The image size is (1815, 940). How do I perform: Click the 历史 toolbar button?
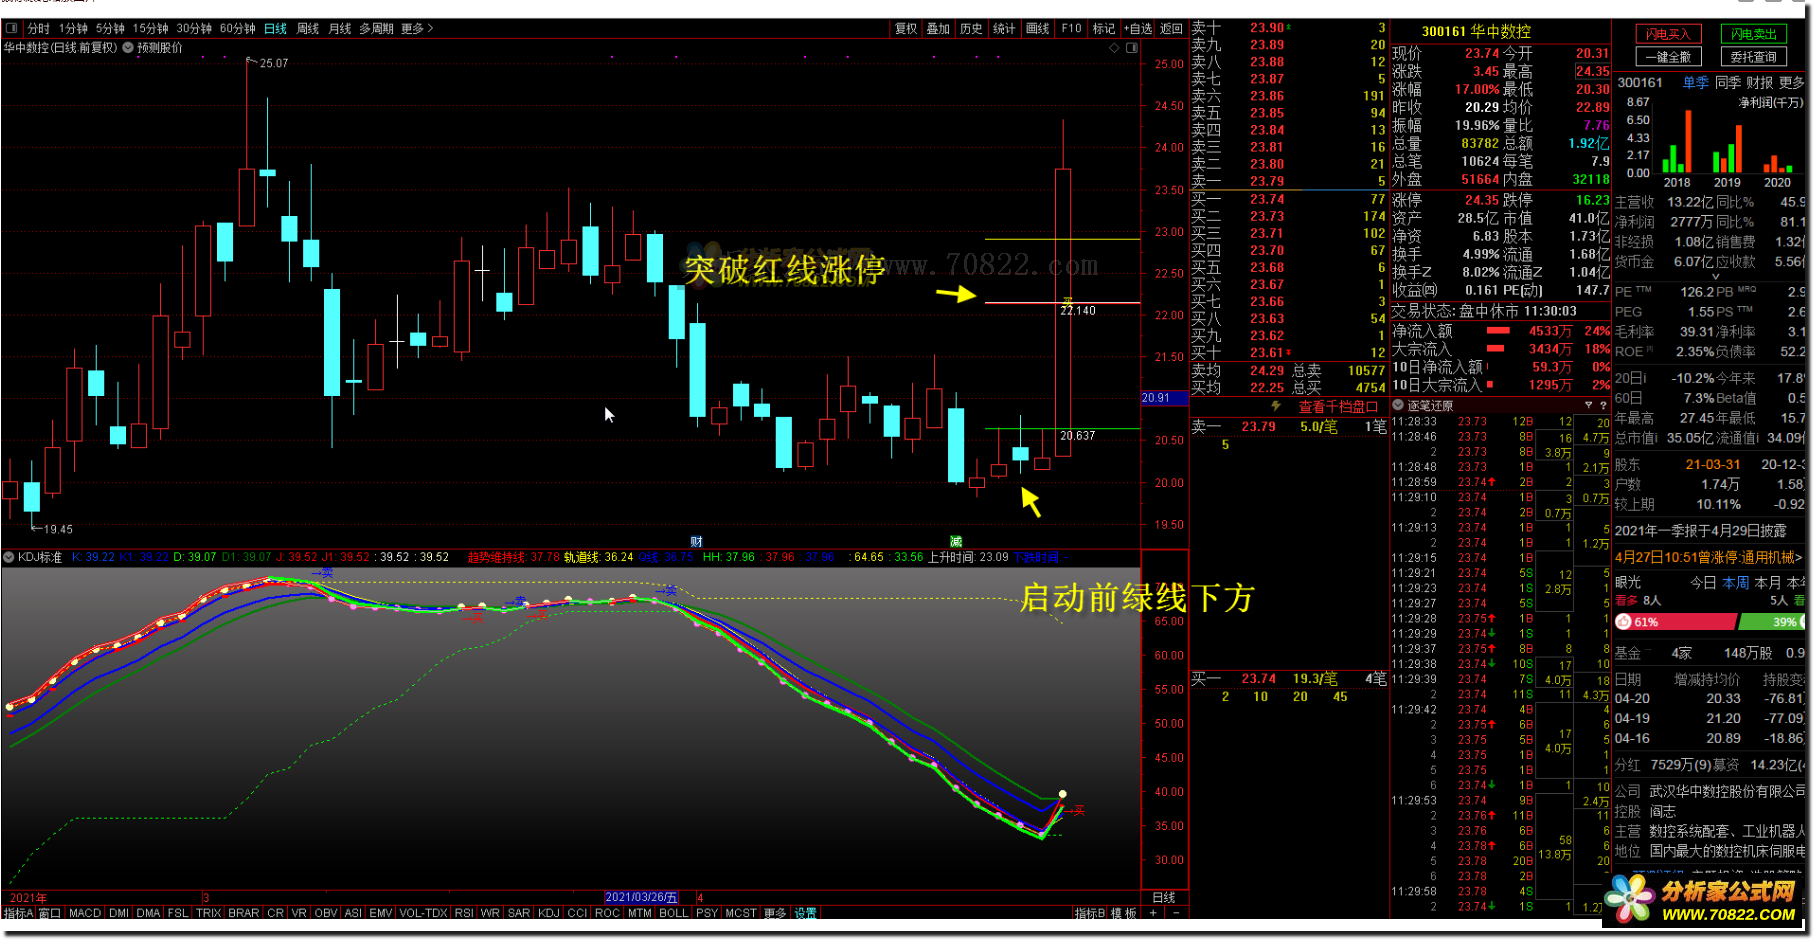point(971,29)
